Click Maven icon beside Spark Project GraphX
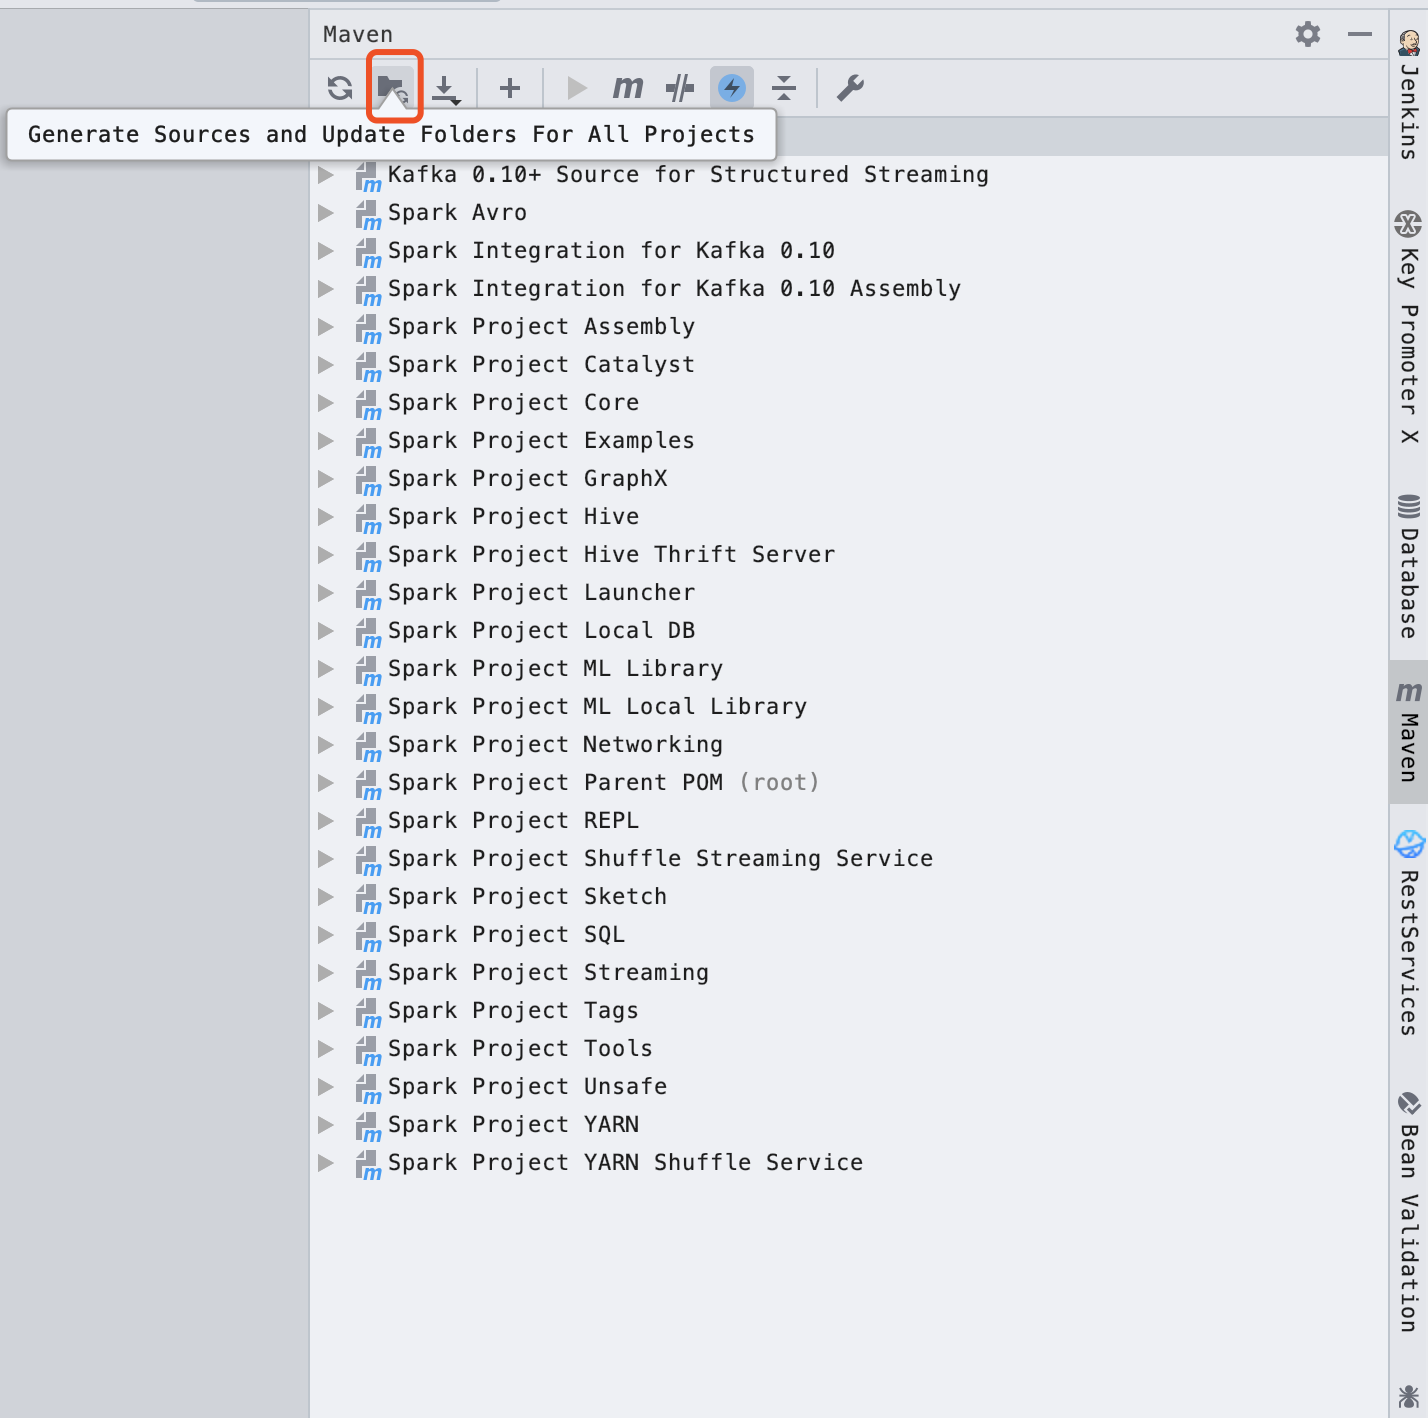Image resolution: width=1428 pixels, height=1418 pixels. tap(368, 480)
